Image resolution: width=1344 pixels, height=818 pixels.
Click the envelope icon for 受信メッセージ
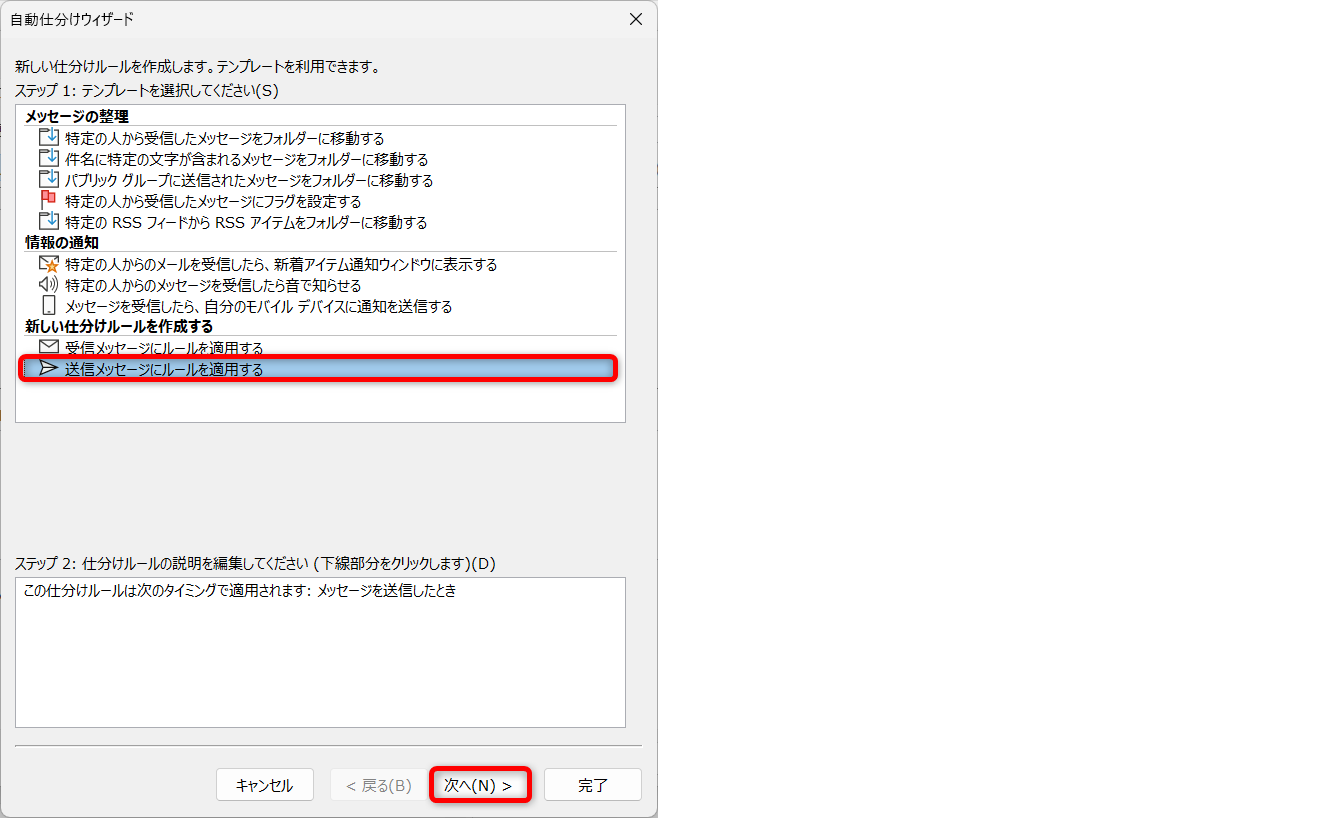tap(49, 348)
